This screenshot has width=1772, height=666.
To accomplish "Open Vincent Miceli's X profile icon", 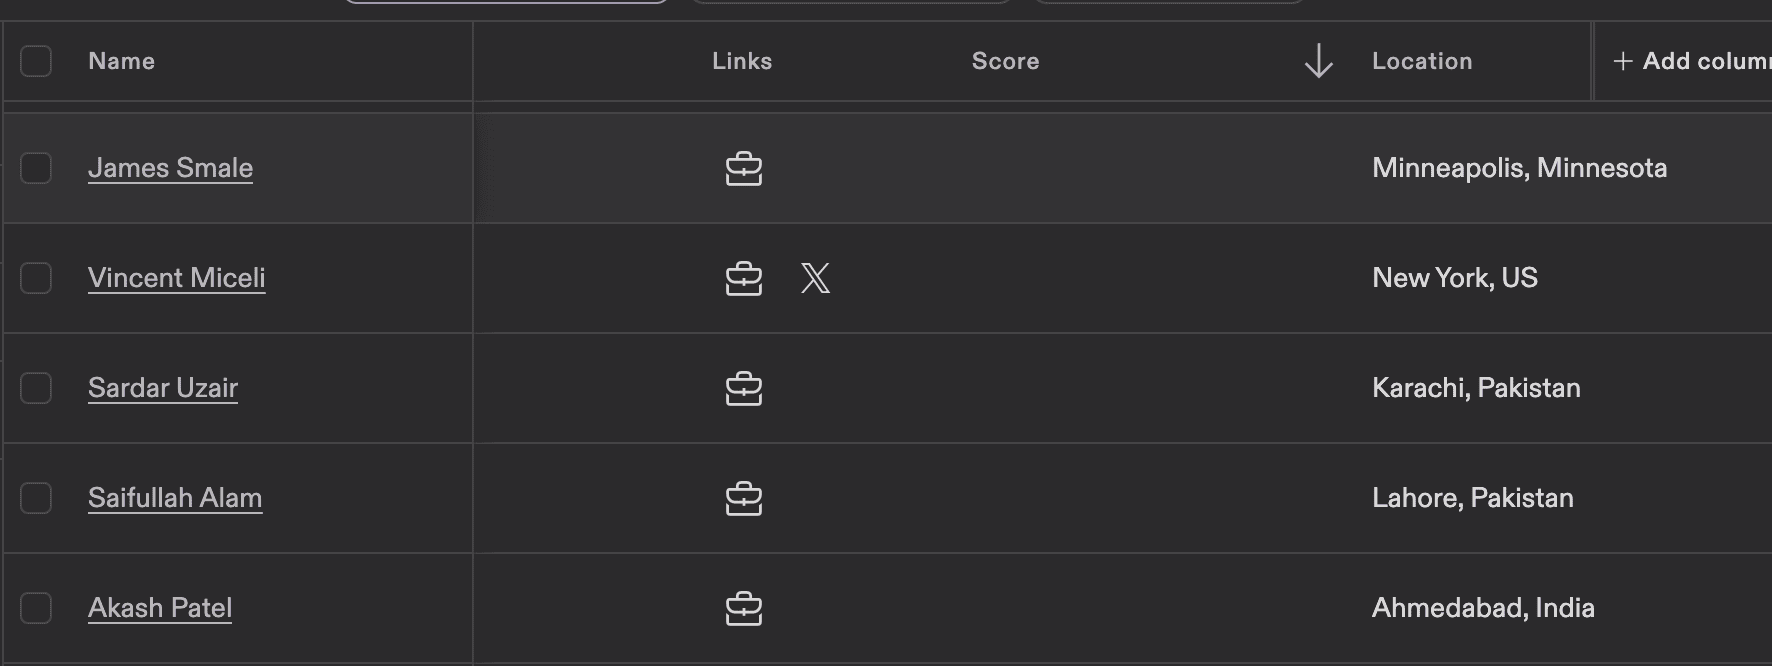I will point(817,278).
